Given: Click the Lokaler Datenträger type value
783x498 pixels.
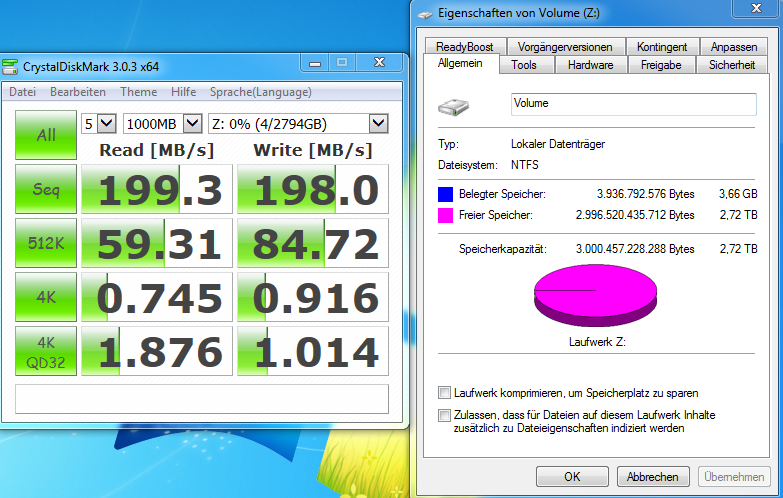Looking at the screenshot, I should click(x=558, y=144).
